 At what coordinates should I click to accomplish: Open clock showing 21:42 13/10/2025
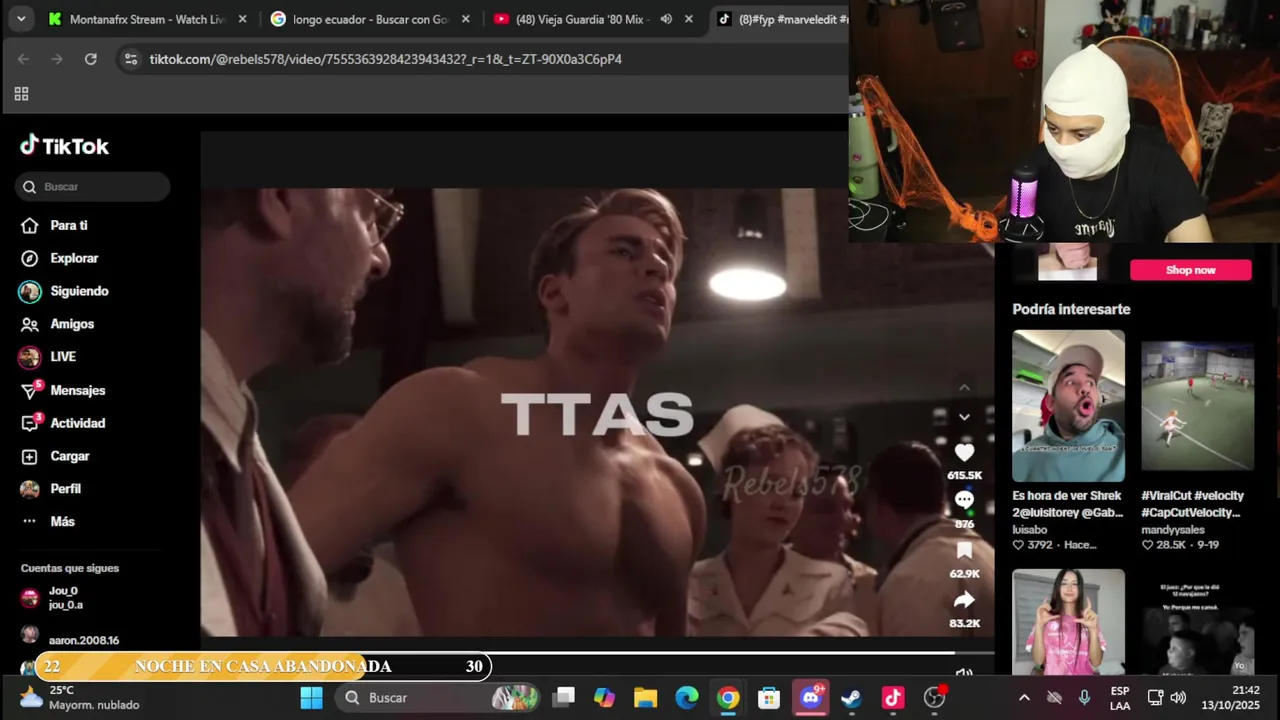pyautogui.click(x=1230, y=697)
